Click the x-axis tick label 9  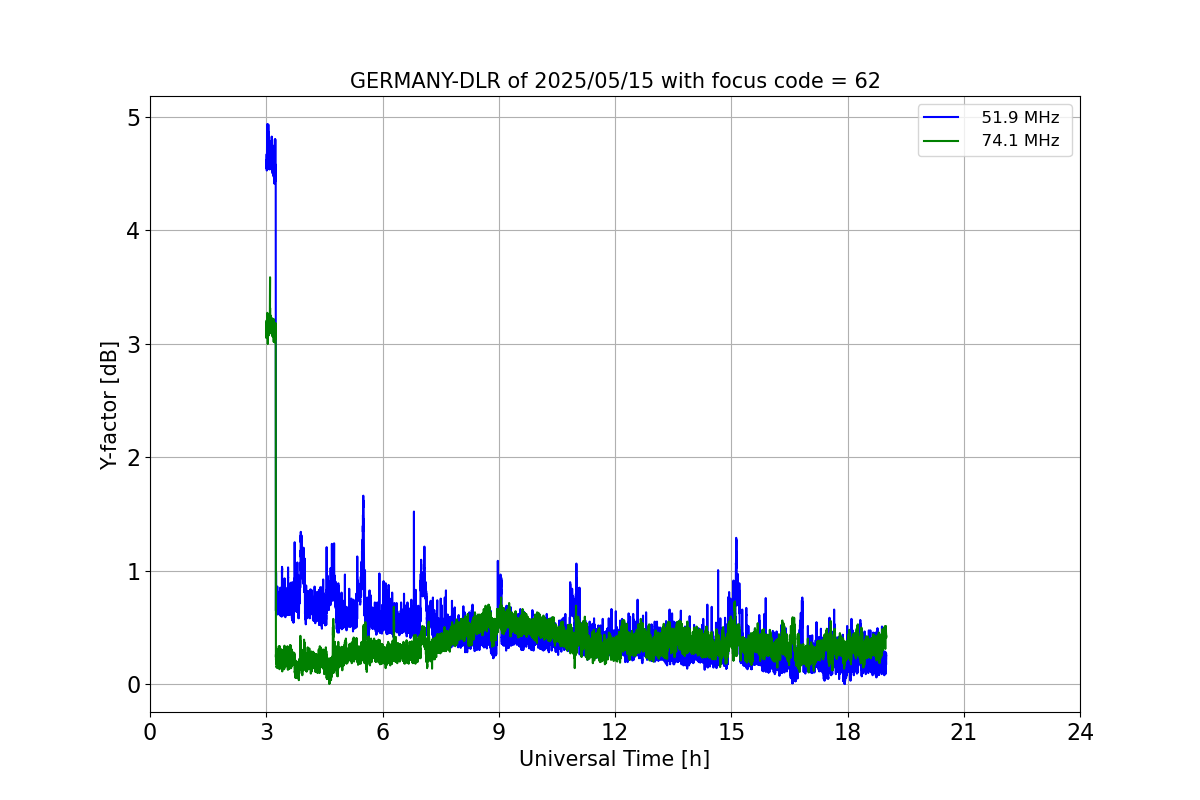point(499,732)
